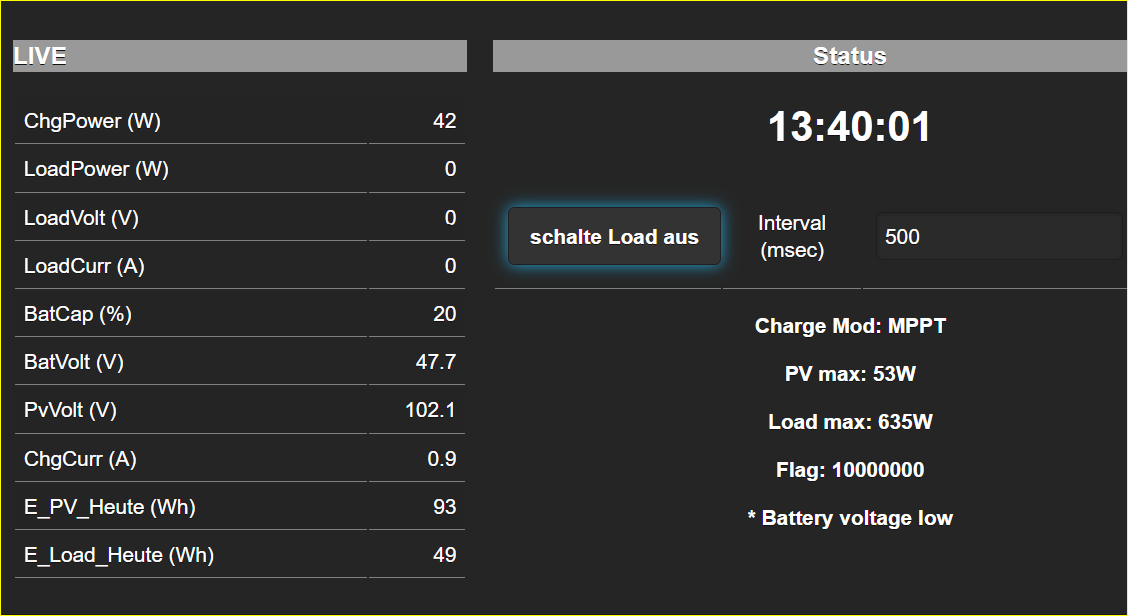The height and width of the screenshot is (616, 1128).
Task: Select the PvVolt value 102.1
Action: tap(431, 410)
